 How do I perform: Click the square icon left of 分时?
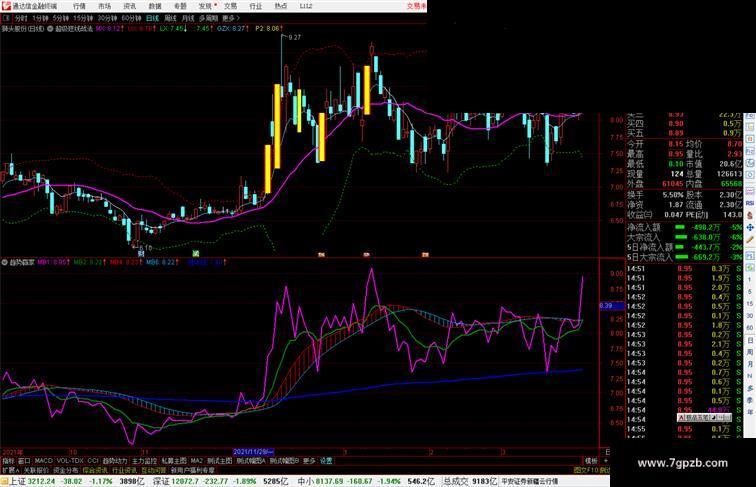pyautogui.click(x=6, y=18)
